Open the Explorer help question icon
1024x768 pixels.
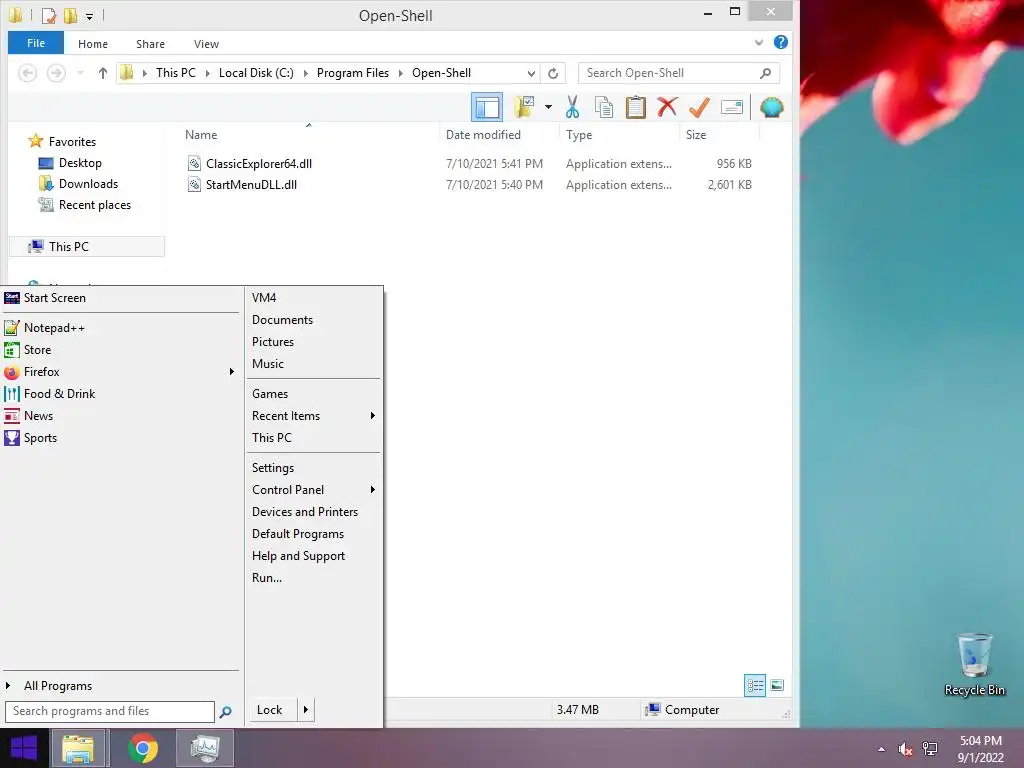pyautogui.click(x=780, y=42)
